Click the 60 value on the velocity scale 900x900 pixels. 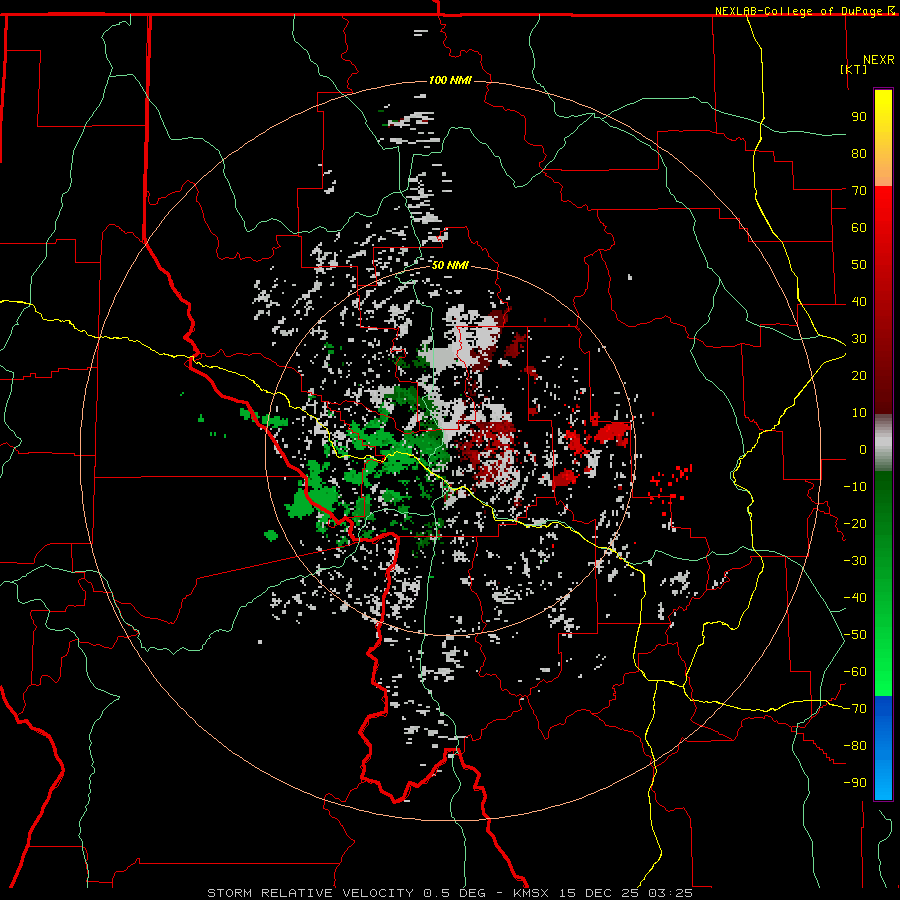click(859, 228)
